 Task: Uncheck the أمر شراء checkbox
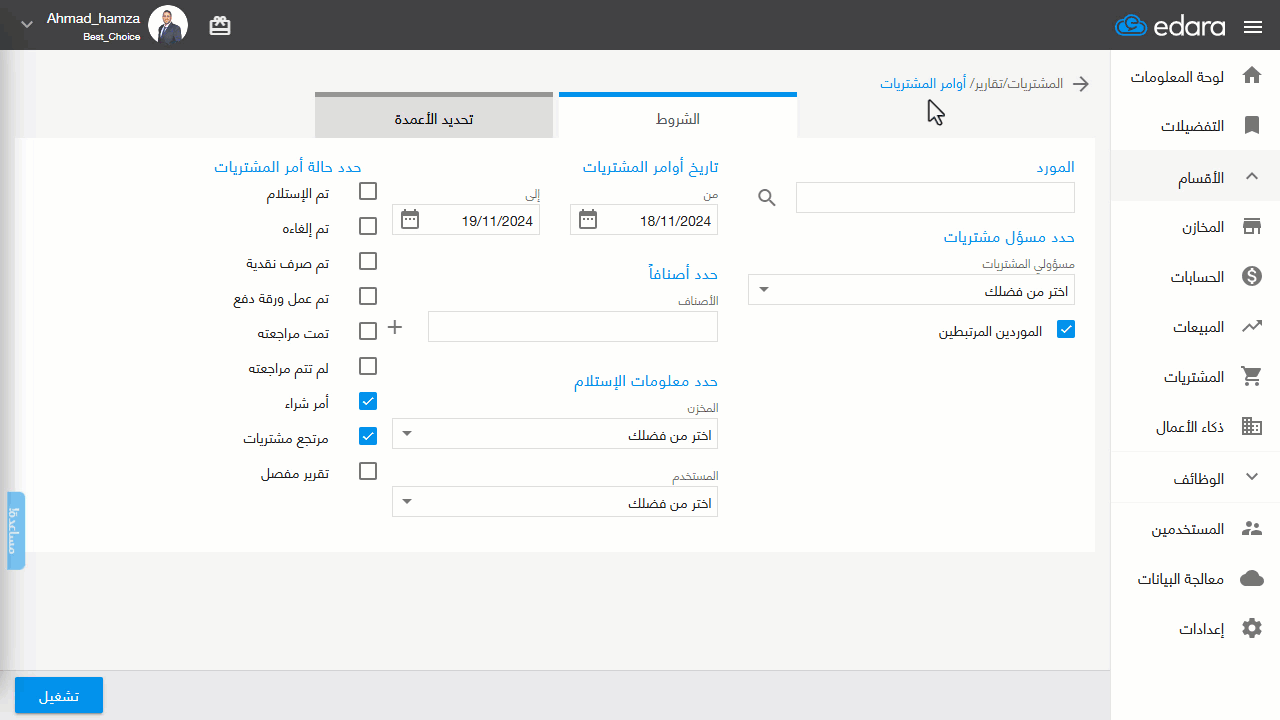(368, 401)
